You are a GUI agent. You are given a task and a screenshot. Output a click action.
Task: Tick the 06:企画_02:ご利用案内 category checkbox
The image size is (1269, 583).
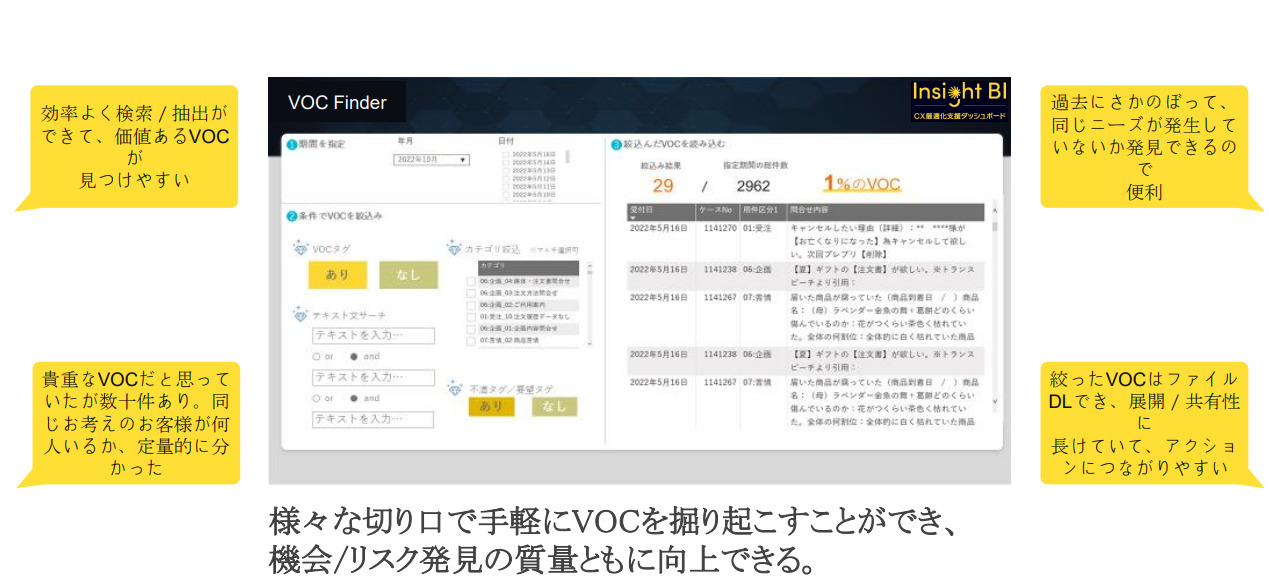pos(471,305)
